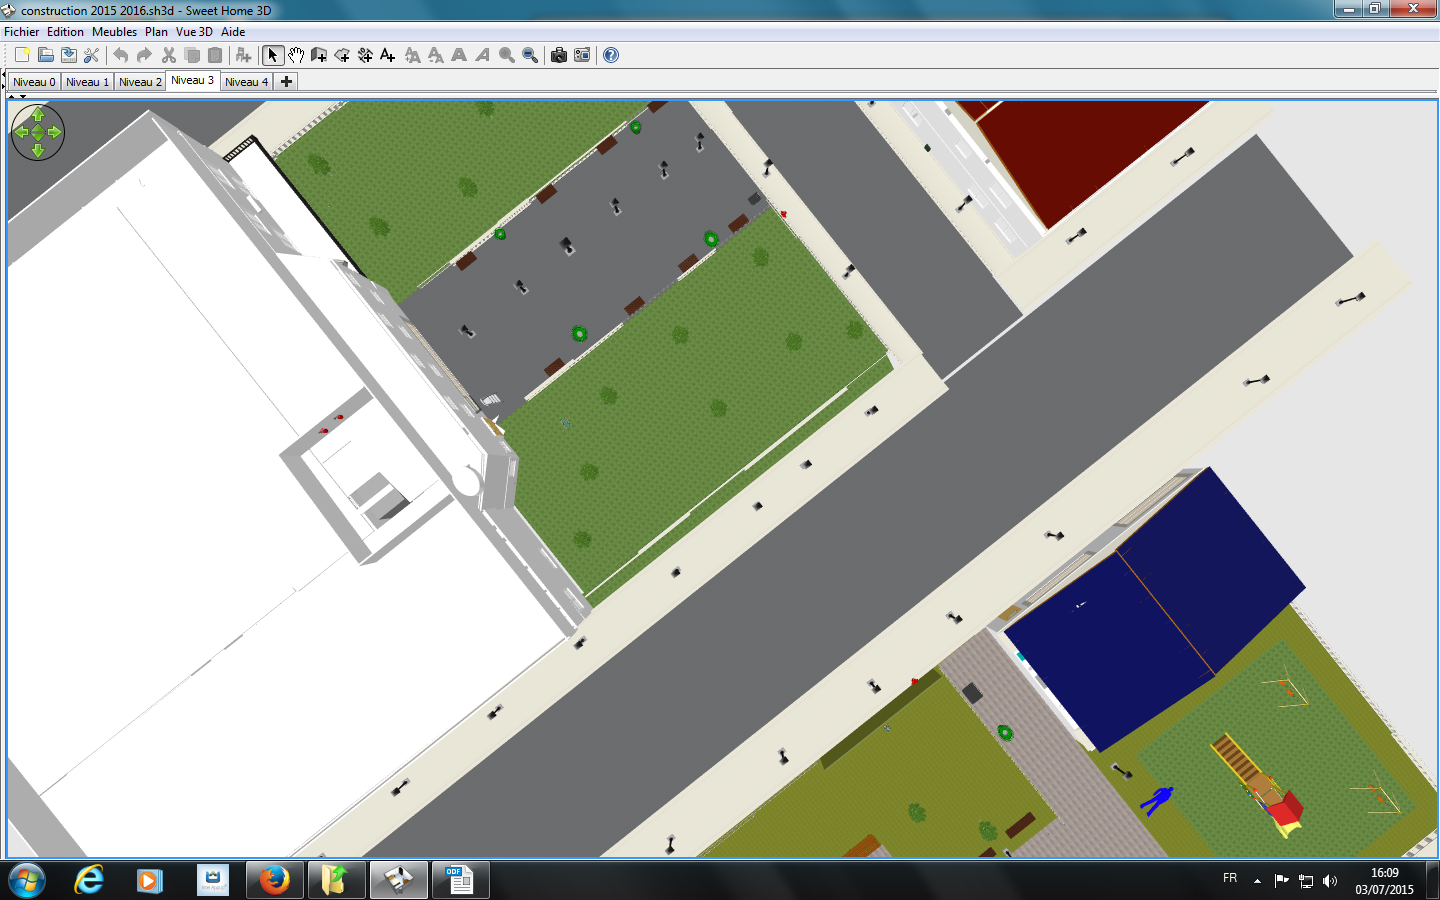Save the home with the Save icon
This screenshot has height=900, width=1440.
[68, 55]
